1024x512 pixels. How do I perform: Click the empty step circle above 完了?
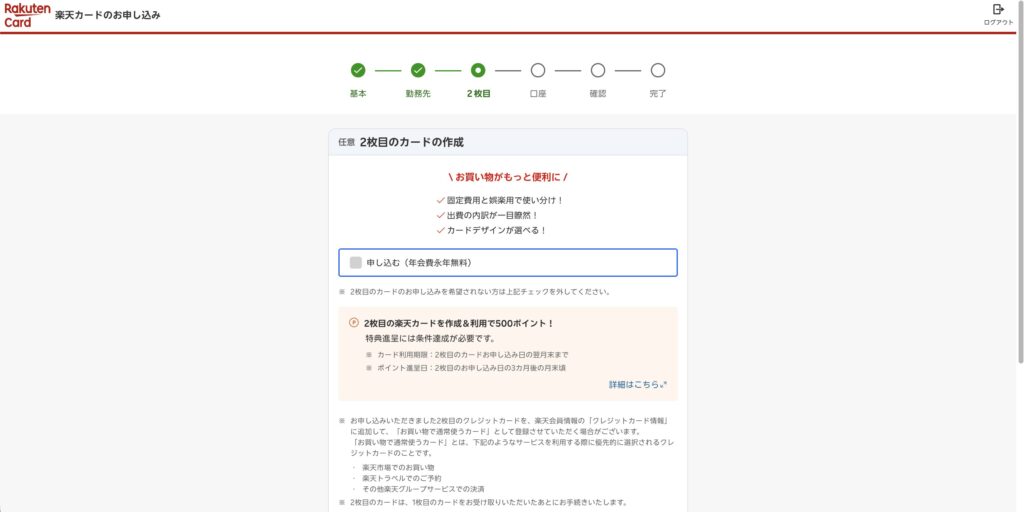coord(658,70)
